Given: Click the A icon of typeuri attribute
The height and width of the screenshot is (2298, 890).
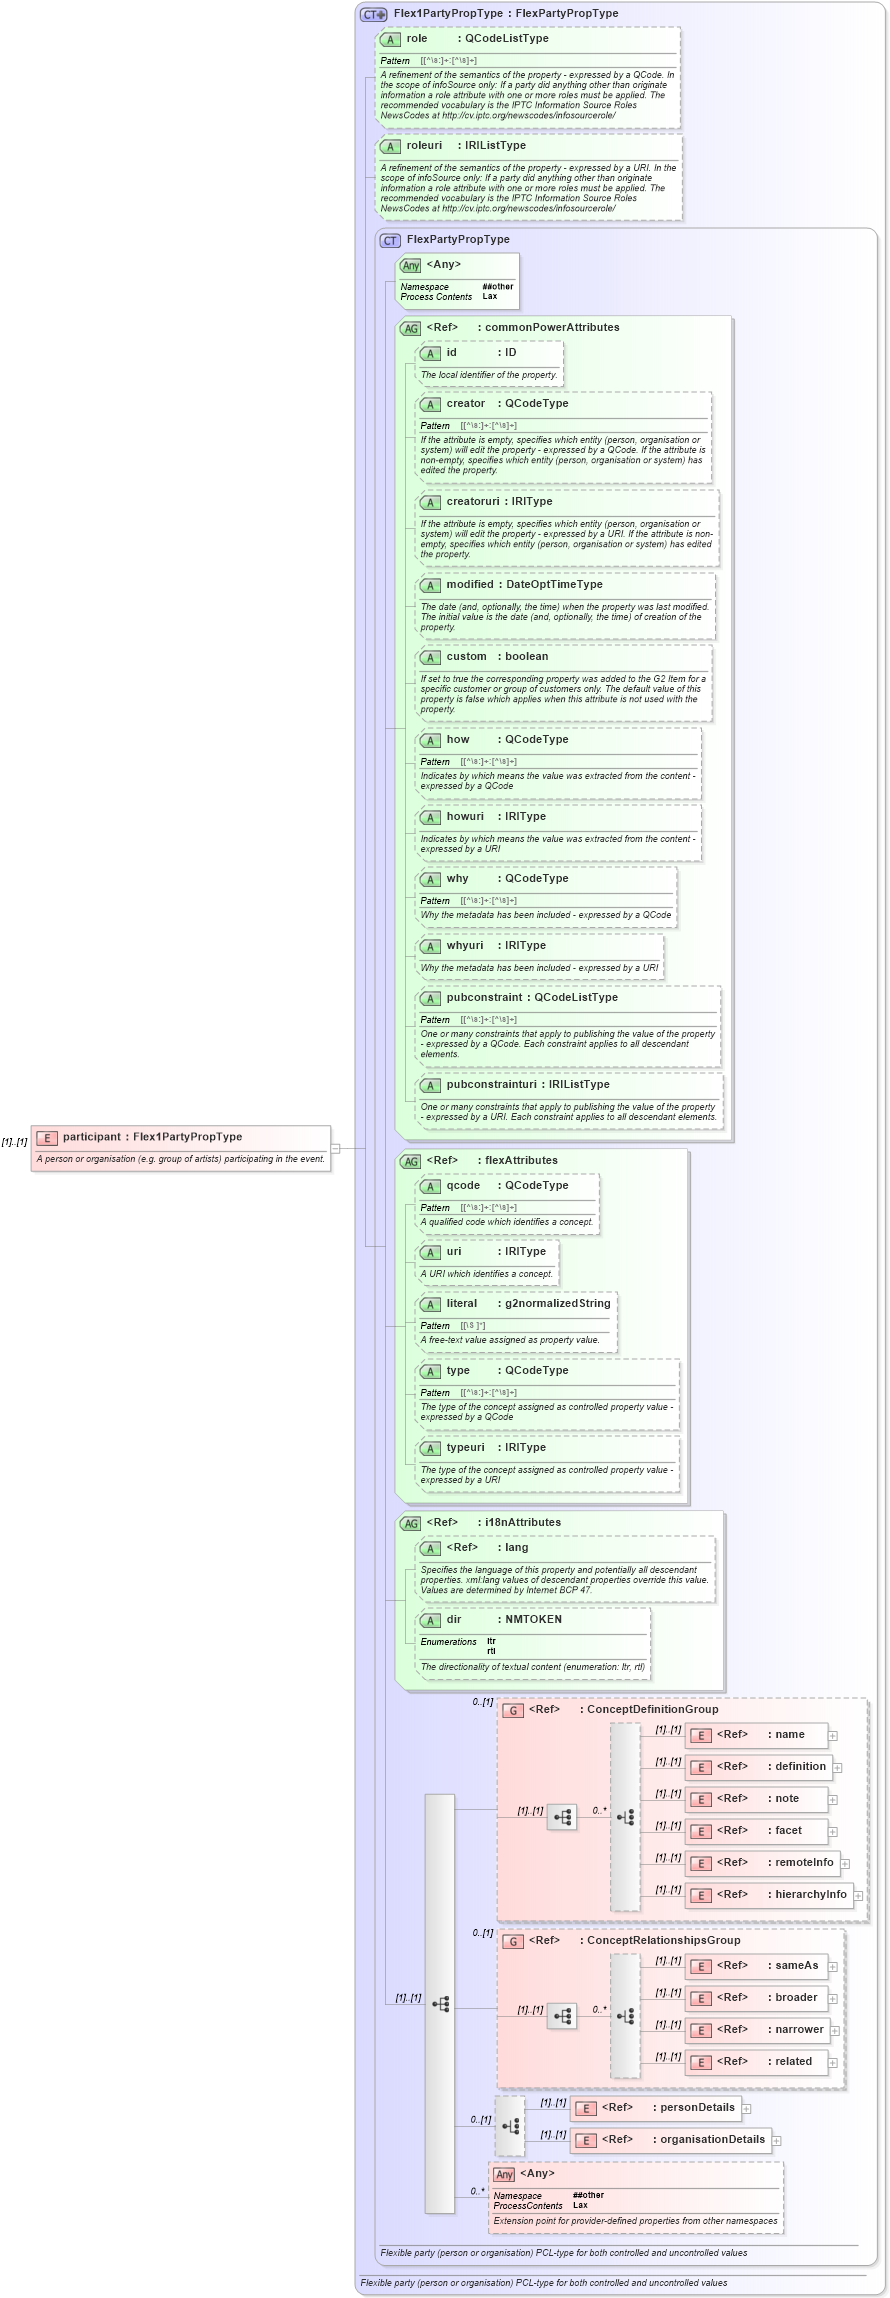Looking at the screenshot, I should (430, 1448).
